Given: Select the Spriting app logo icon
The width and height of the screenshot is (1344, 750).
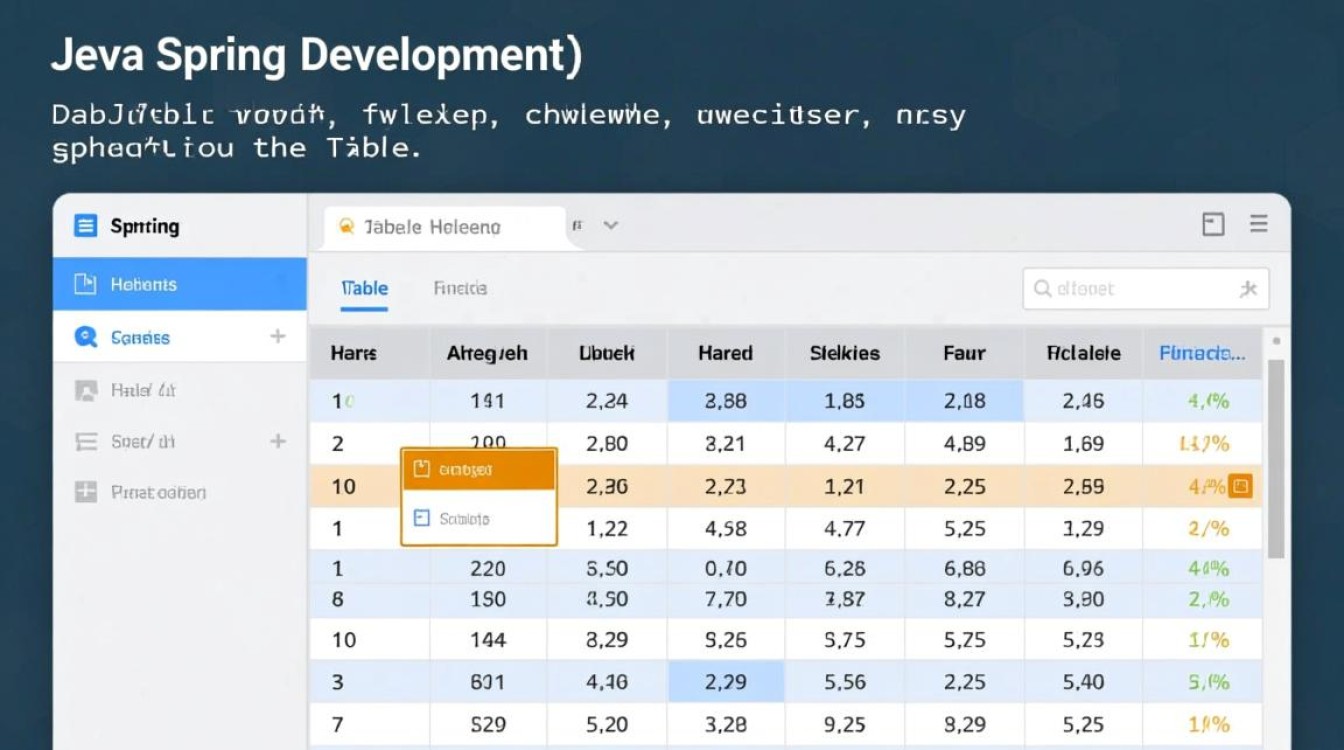Looking at the screenshot, I should point(86,226).
